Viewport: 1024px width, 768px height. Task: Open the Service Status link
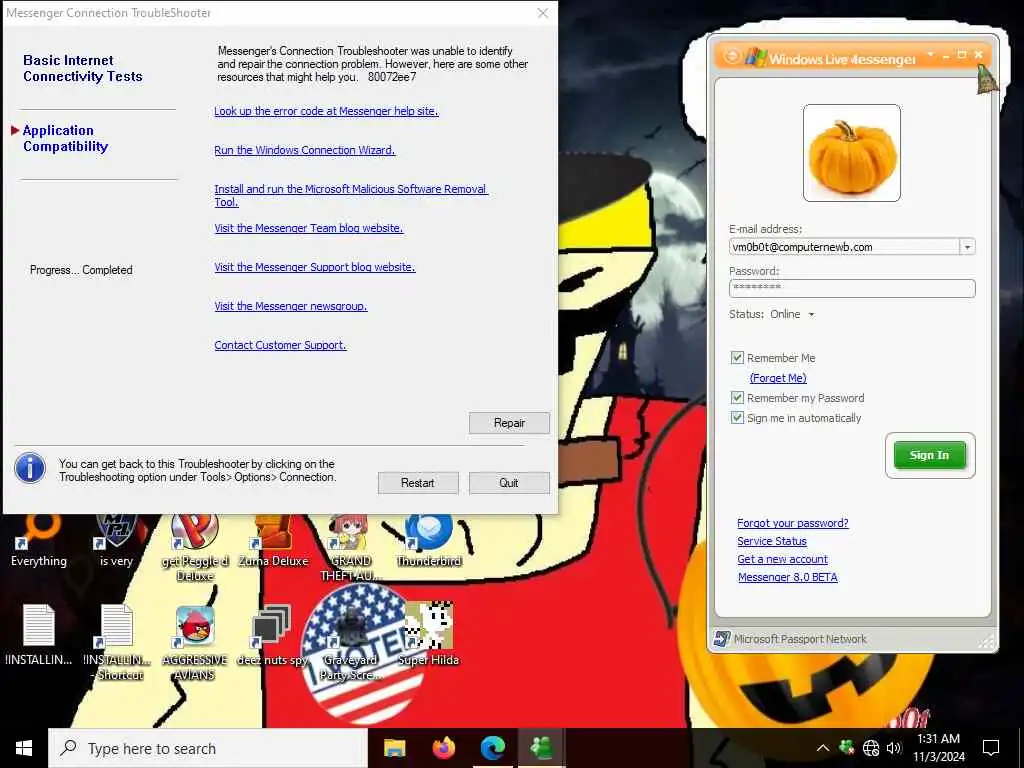point(772,541)
